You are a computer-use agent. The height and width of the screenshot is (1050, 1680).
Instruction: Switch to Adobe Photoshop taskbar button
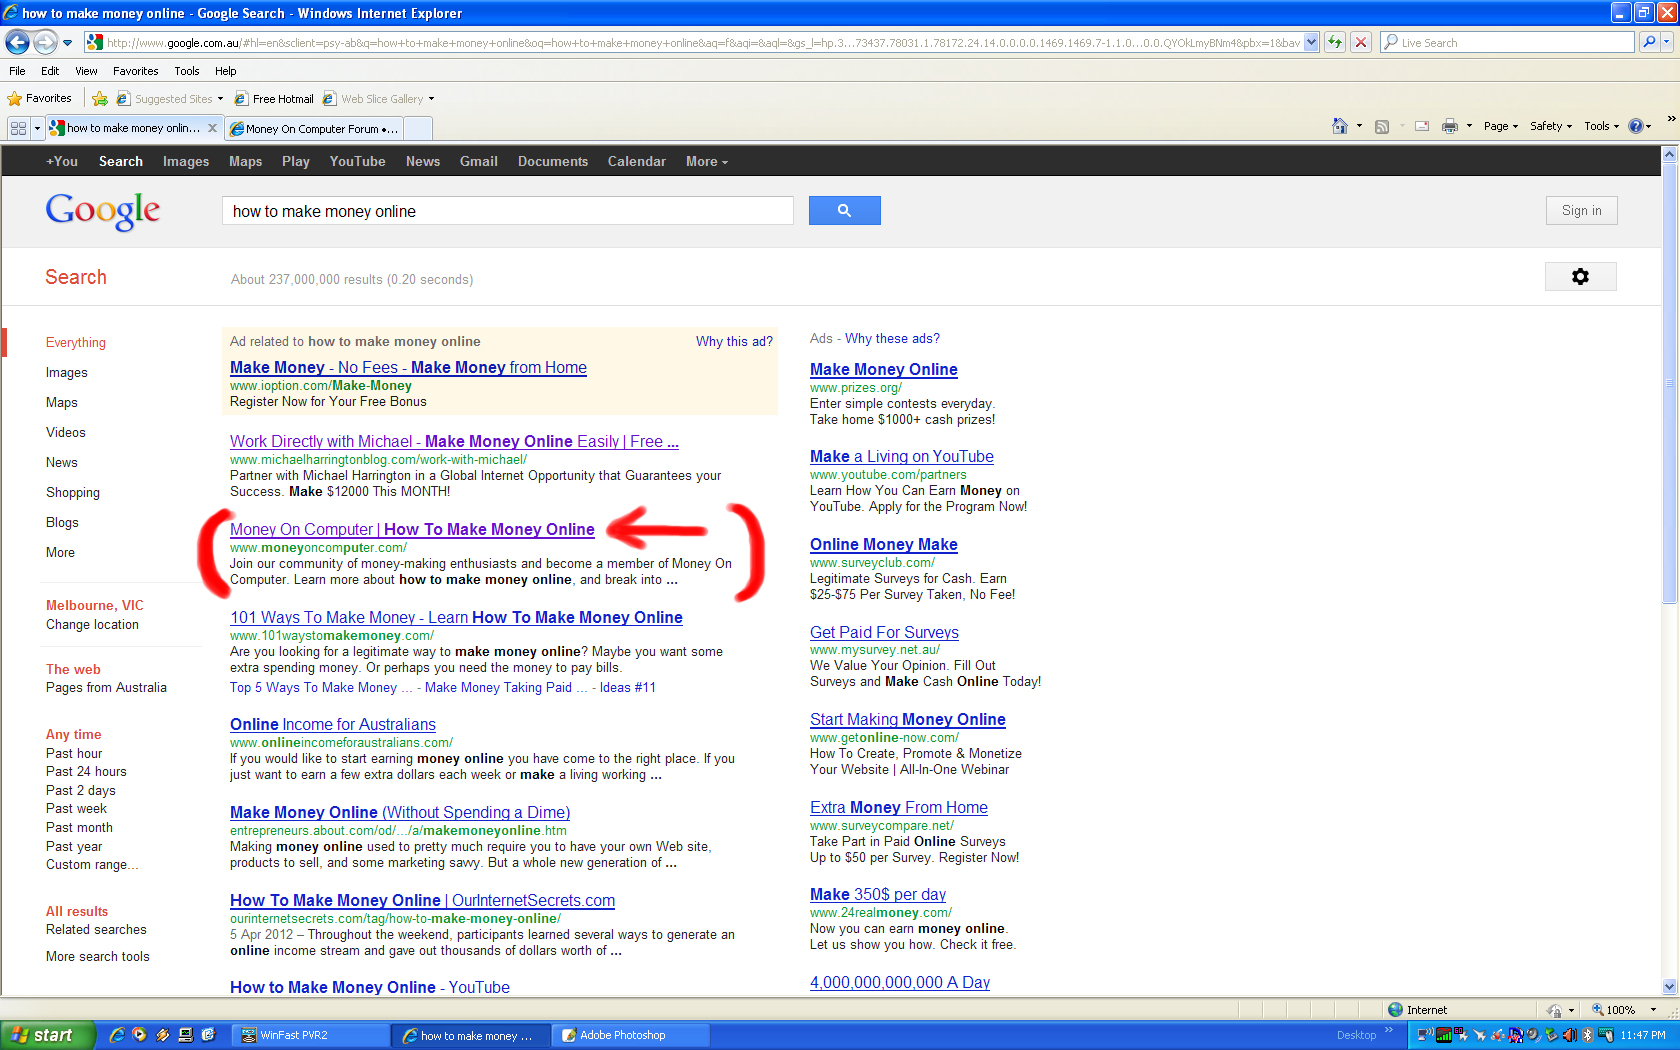click(x=631, y=1035)
